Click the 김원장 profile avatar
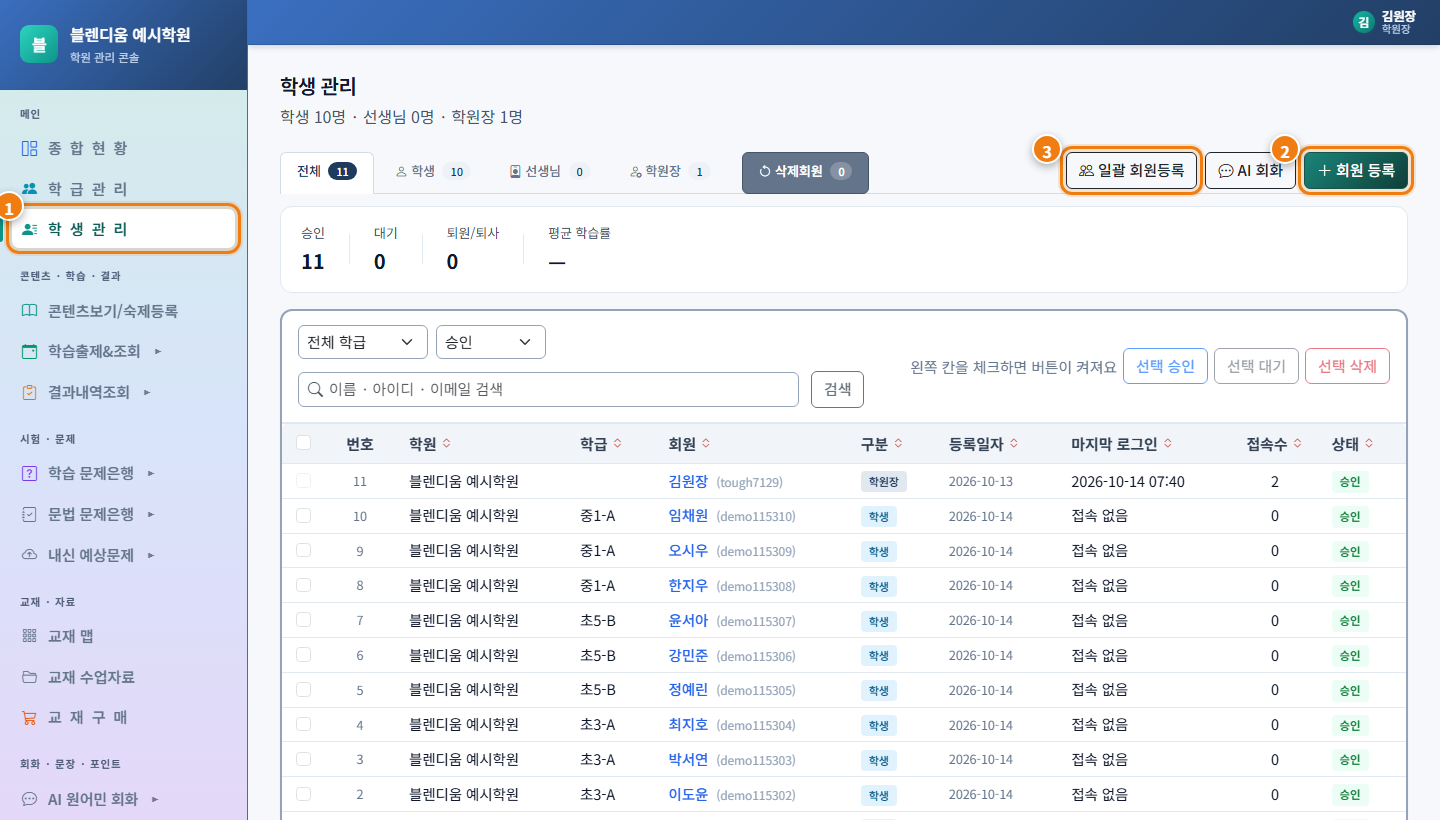Image resolution: width=1440 pixels, height=820 pixels. click(1363, 22)
